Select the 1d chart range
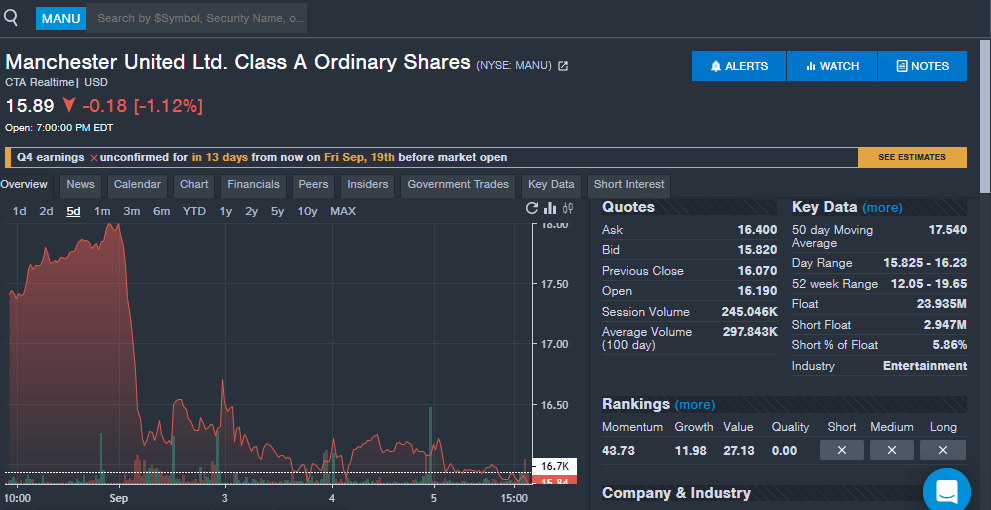 (x=20, y=211)
